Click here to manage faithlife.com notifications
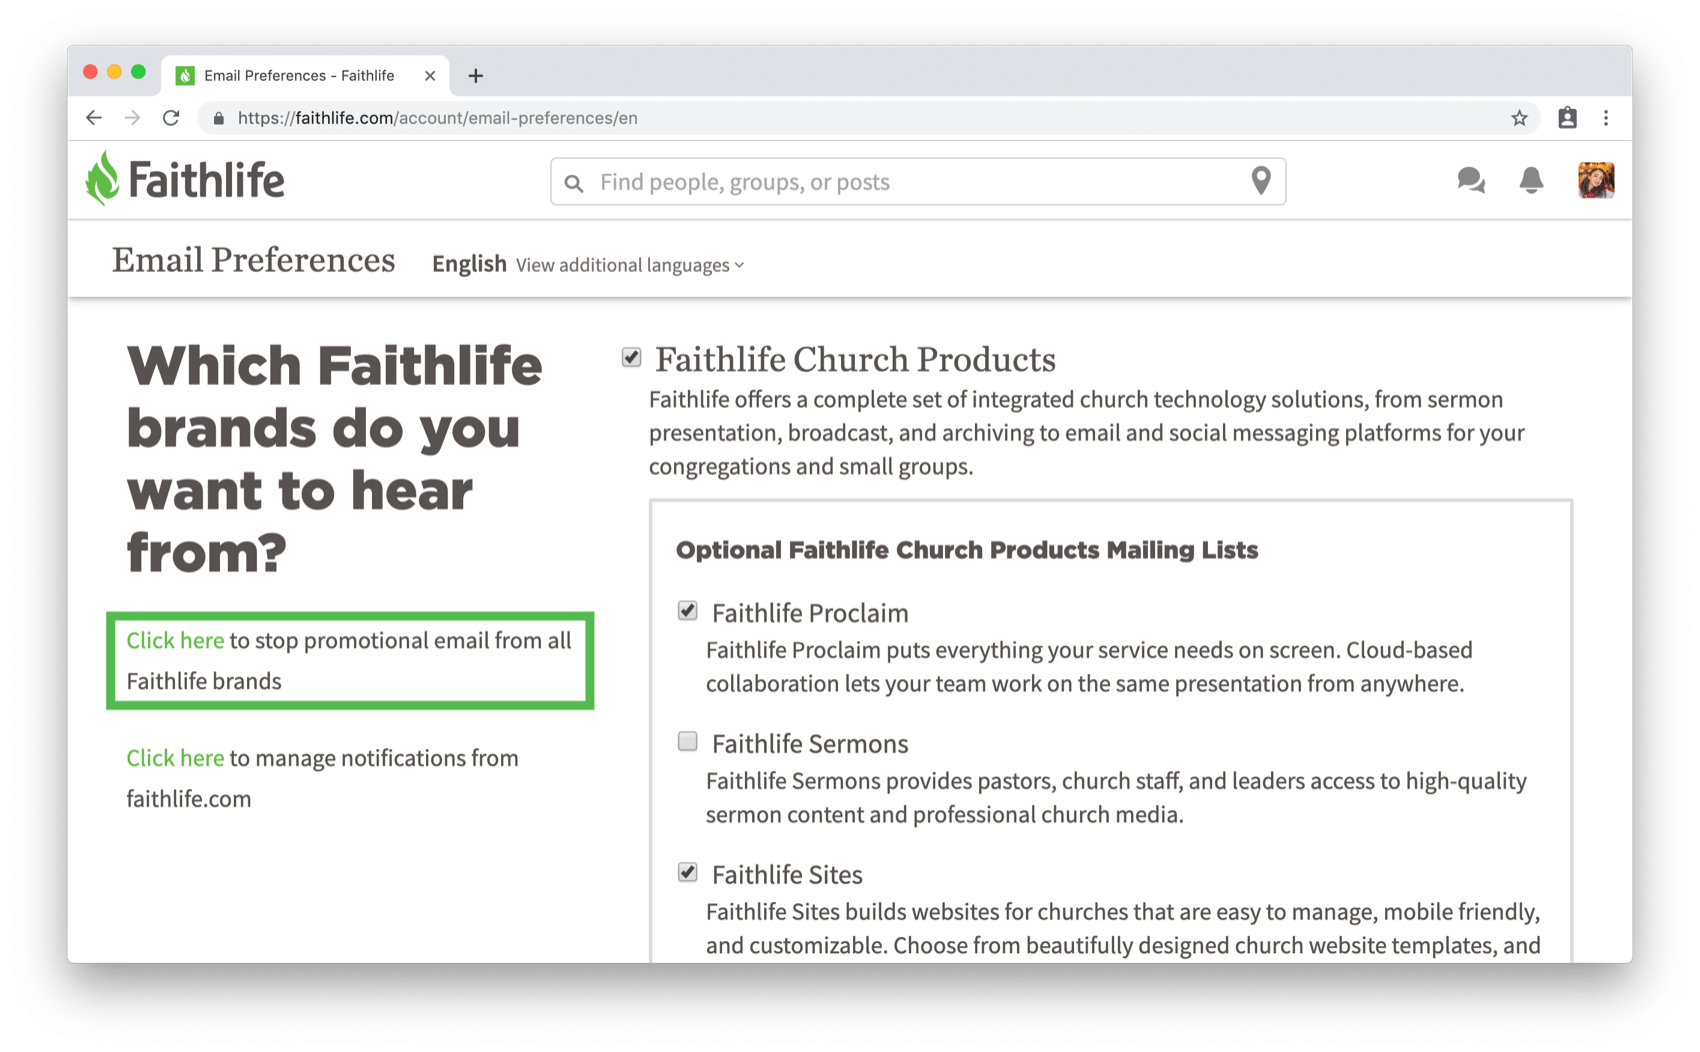Screen dimensions: 1700x1052 [175, 758]
